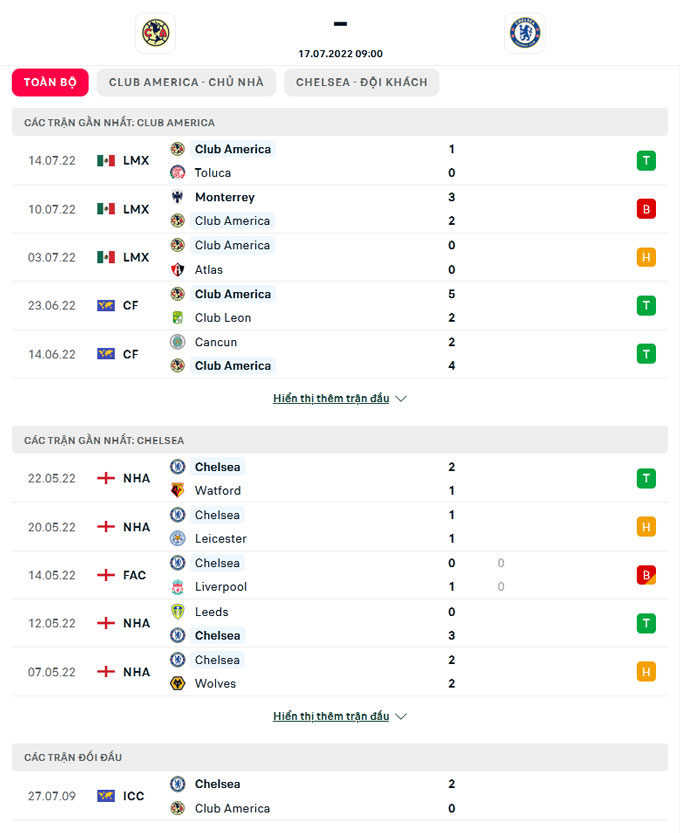680x833 pixels.
Task: Click the Monterrey team logo
Action: coord(177,197)
